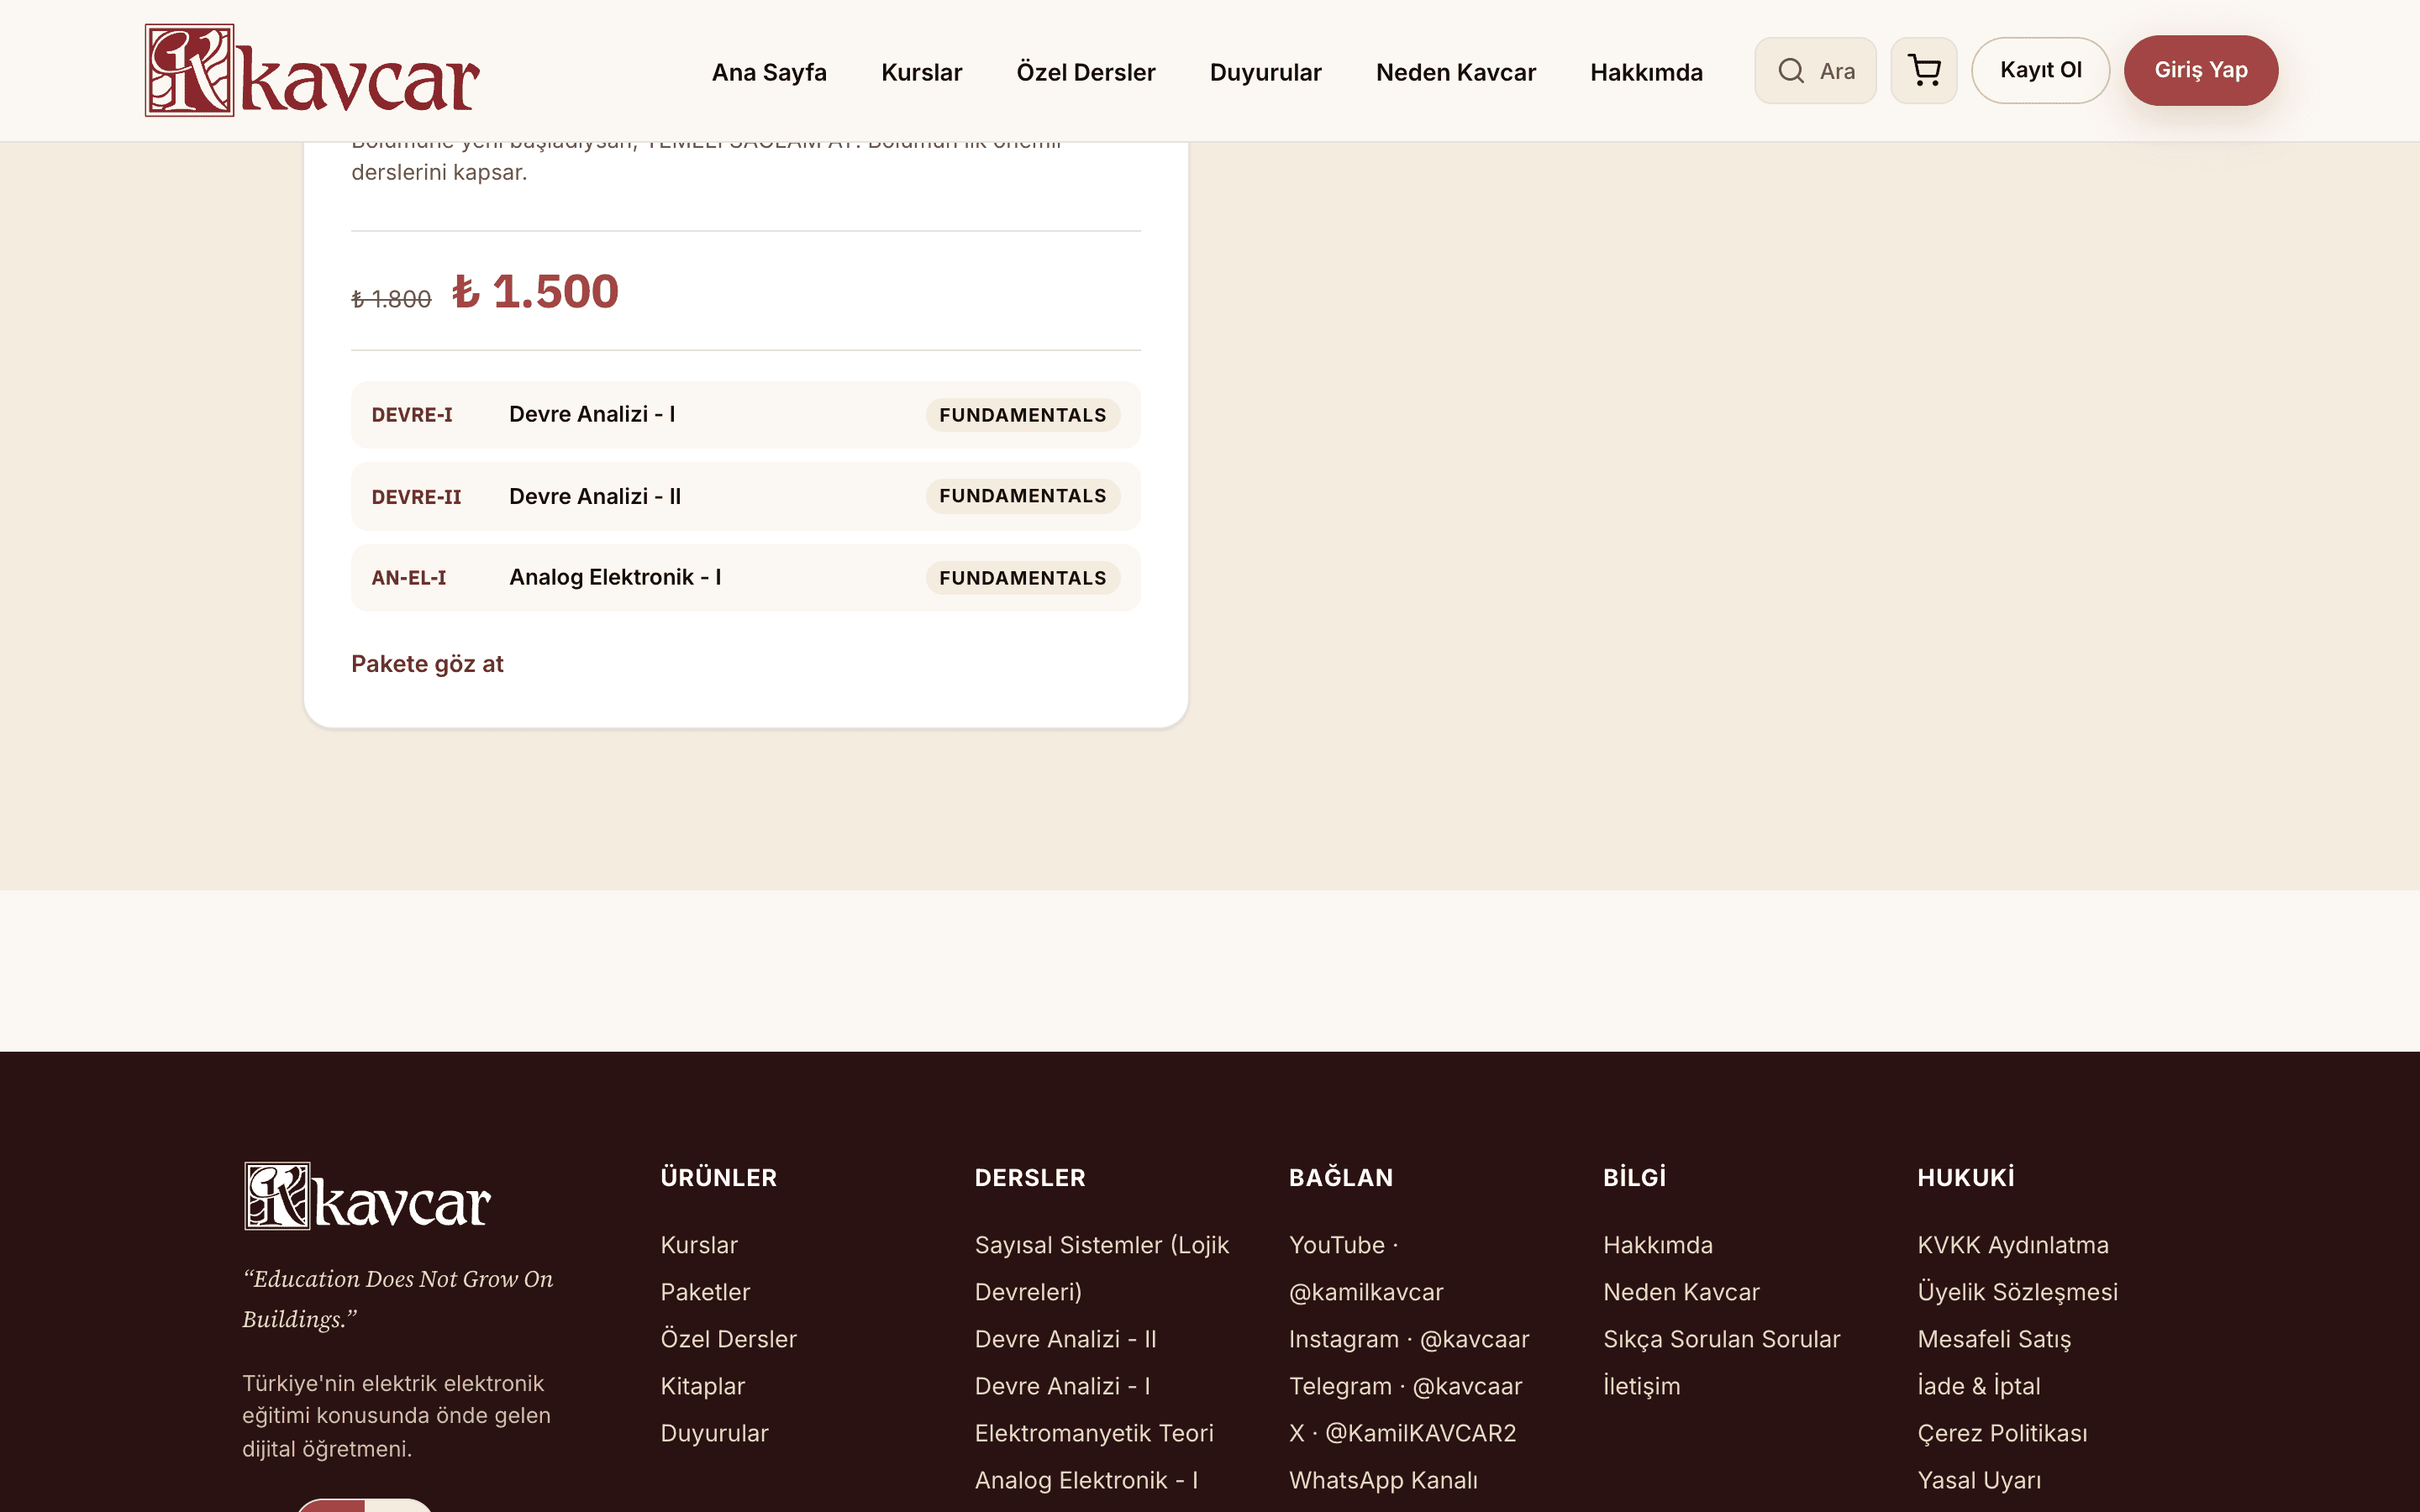Click the discounted price ₺ 1.500
The width and height of the screenshot is (2420, 1512).
point(535,291)
